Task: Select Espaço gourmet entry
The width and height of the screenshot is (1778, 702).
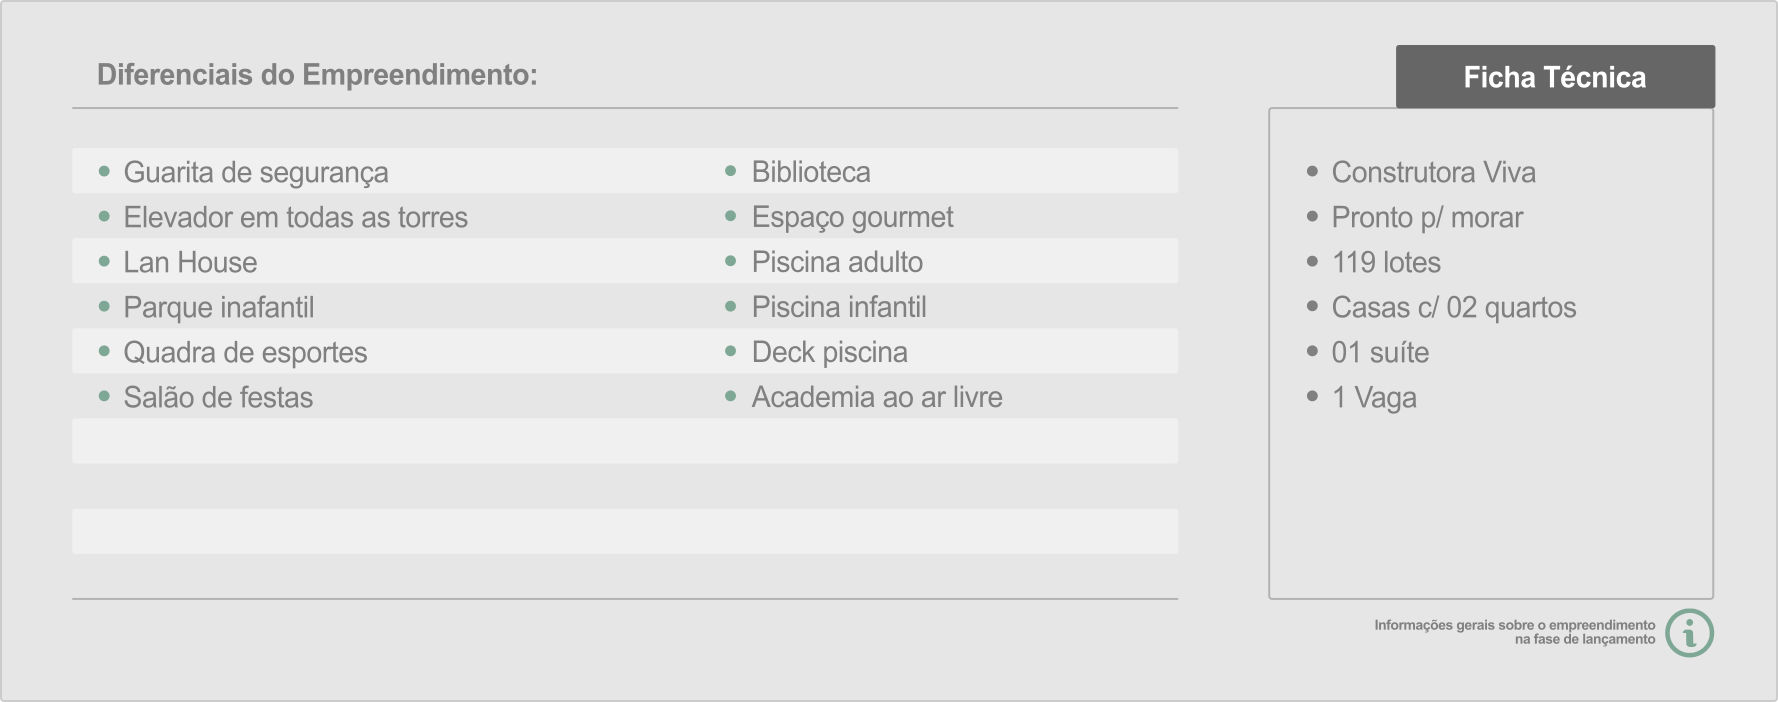Action: coord(852,217)
